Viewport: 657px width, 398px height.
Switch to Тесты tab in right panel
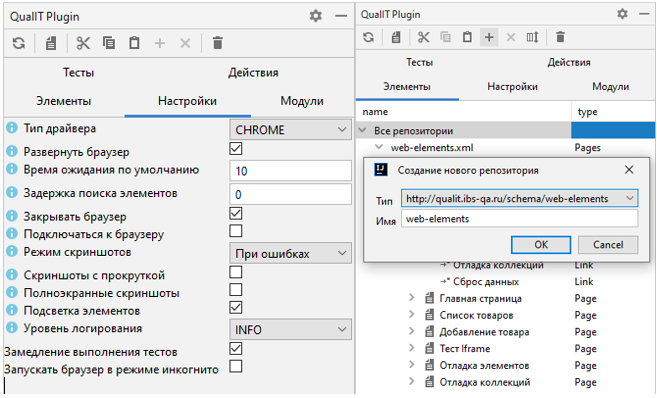pos(419,62)
